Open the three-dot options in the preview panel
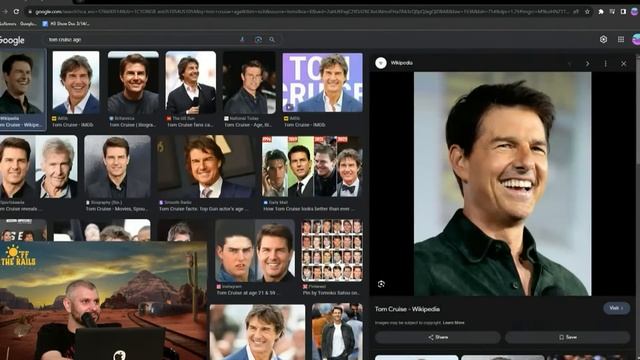This screenshot has height=360, width=640. (x=606, y=64)
